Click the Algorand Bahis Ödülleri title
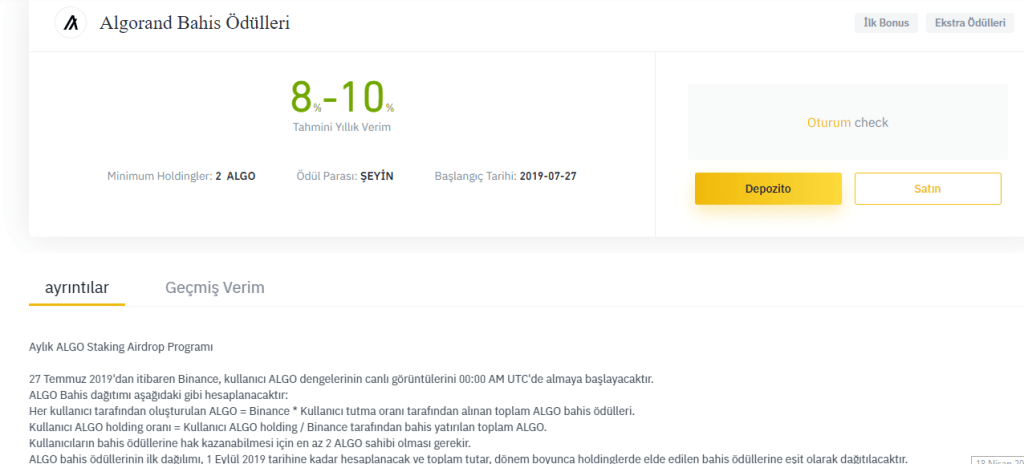 (195, 23)
